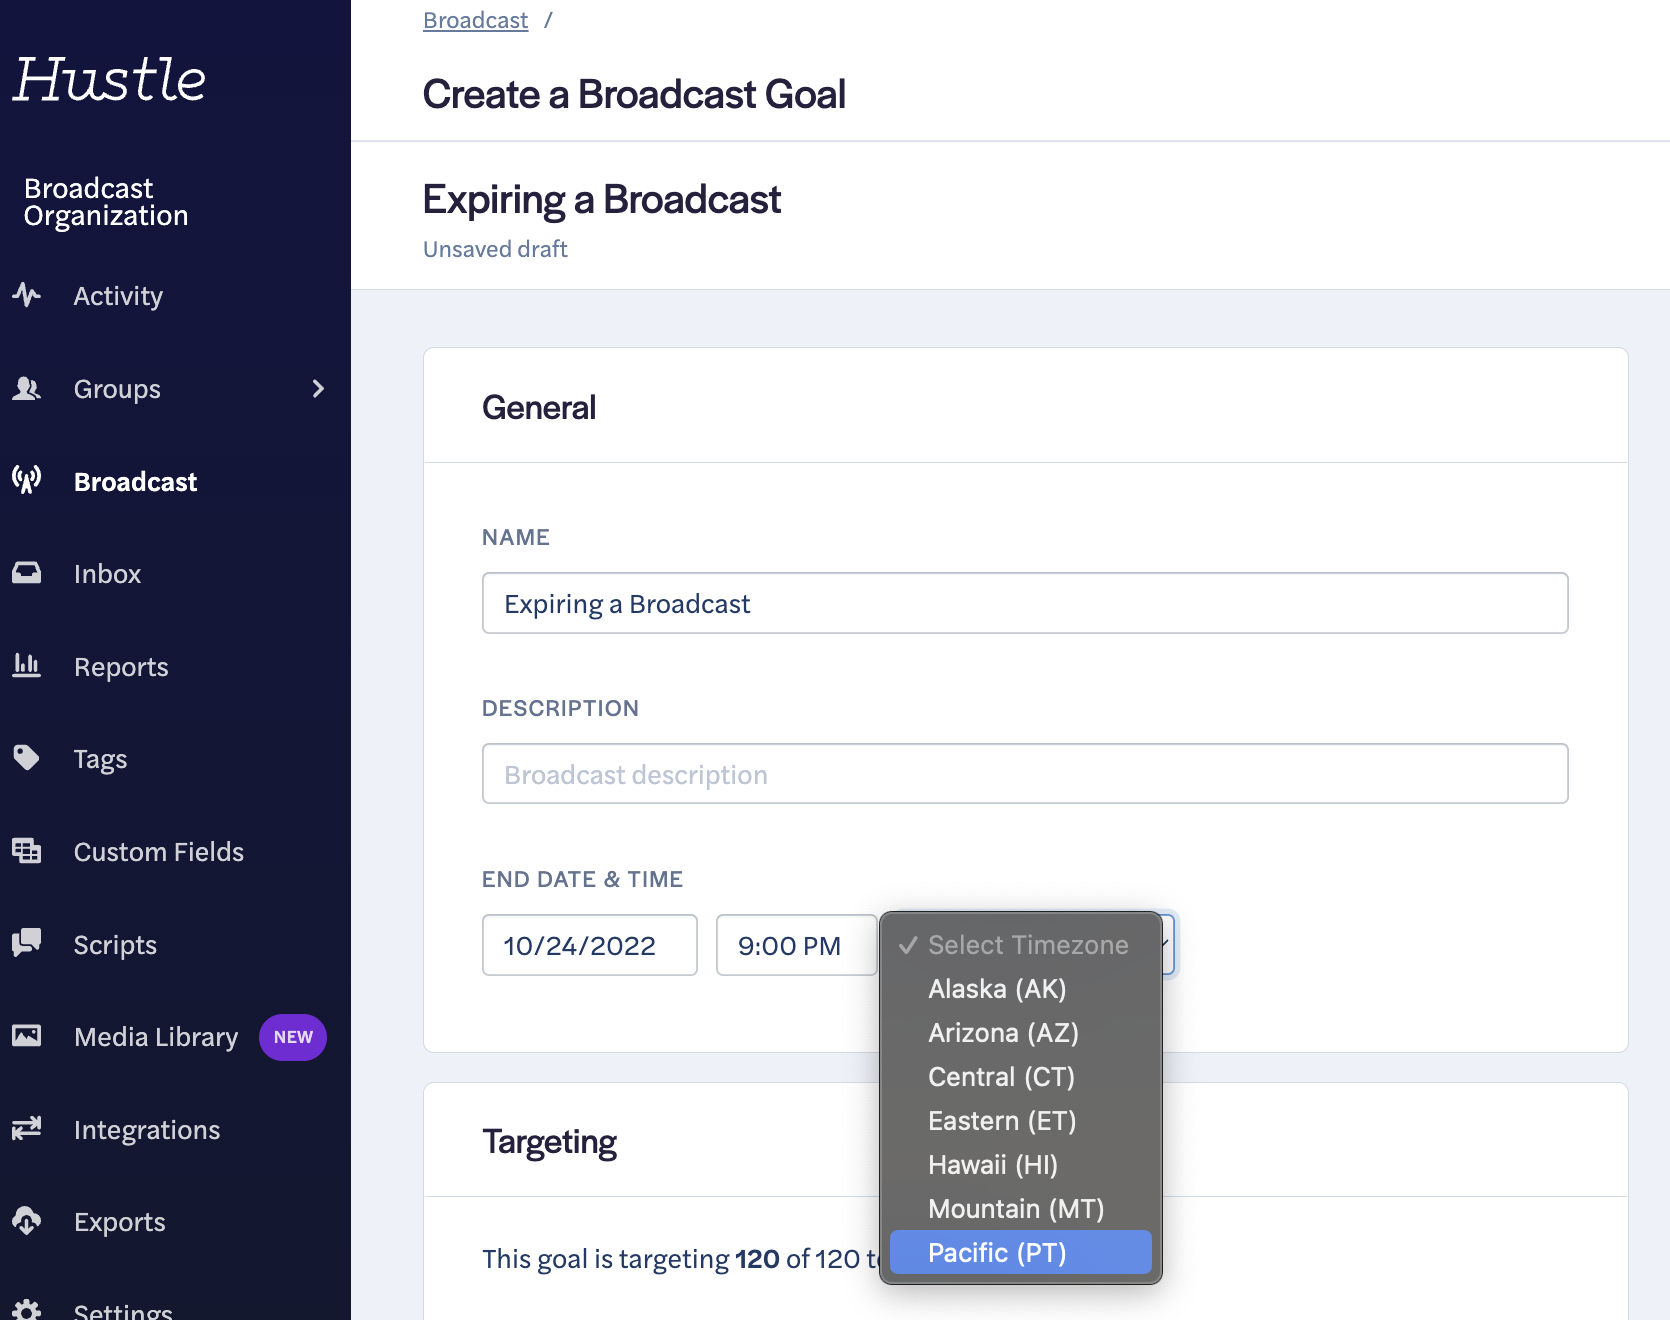Click the Broadcast Organization name

point(106,202)
